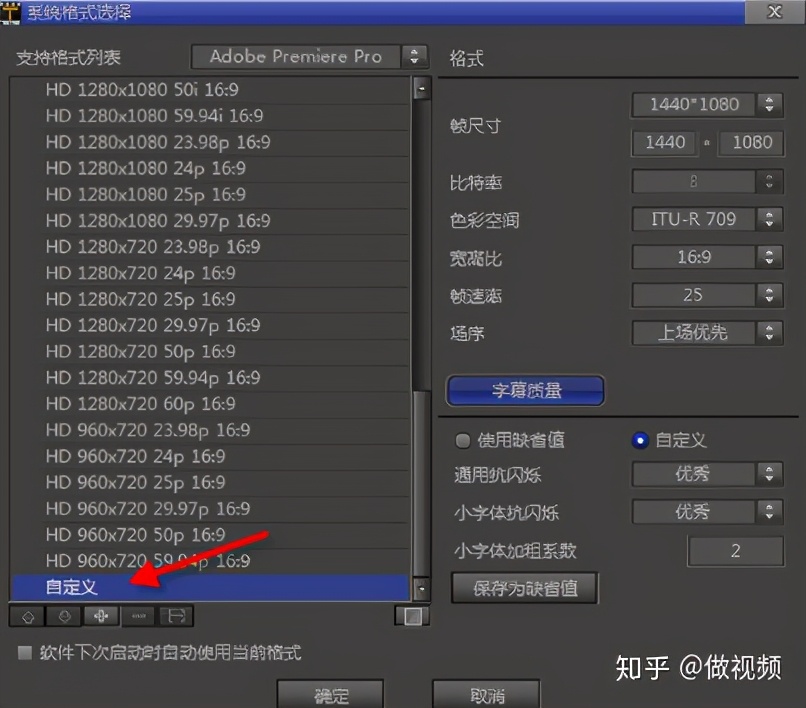Open the 色彩空间 ITU-R 709 dropdown

coord(707,219)
